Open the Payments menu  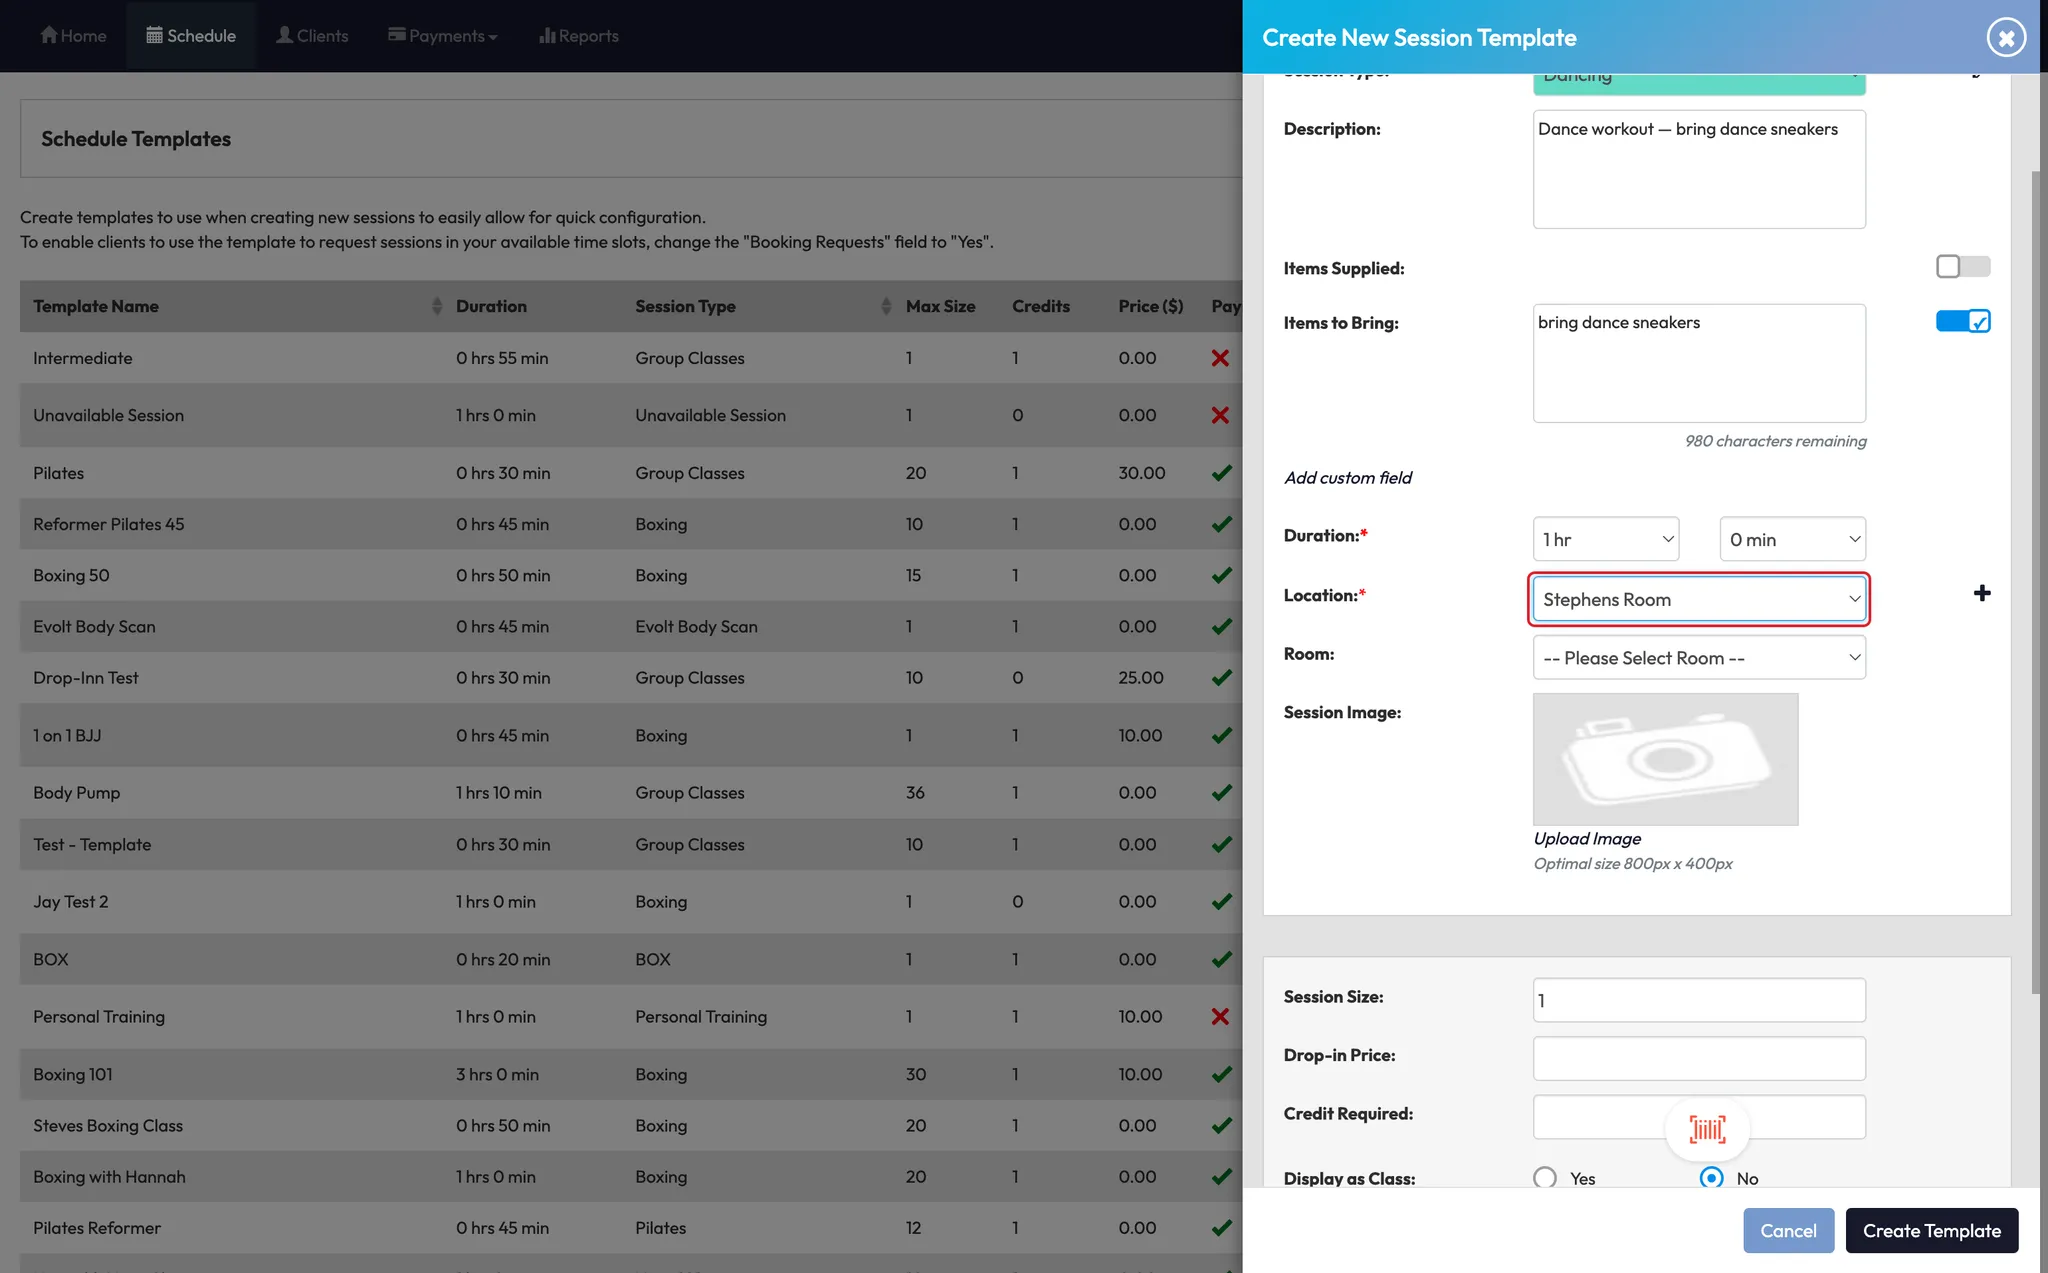point(443,36)
